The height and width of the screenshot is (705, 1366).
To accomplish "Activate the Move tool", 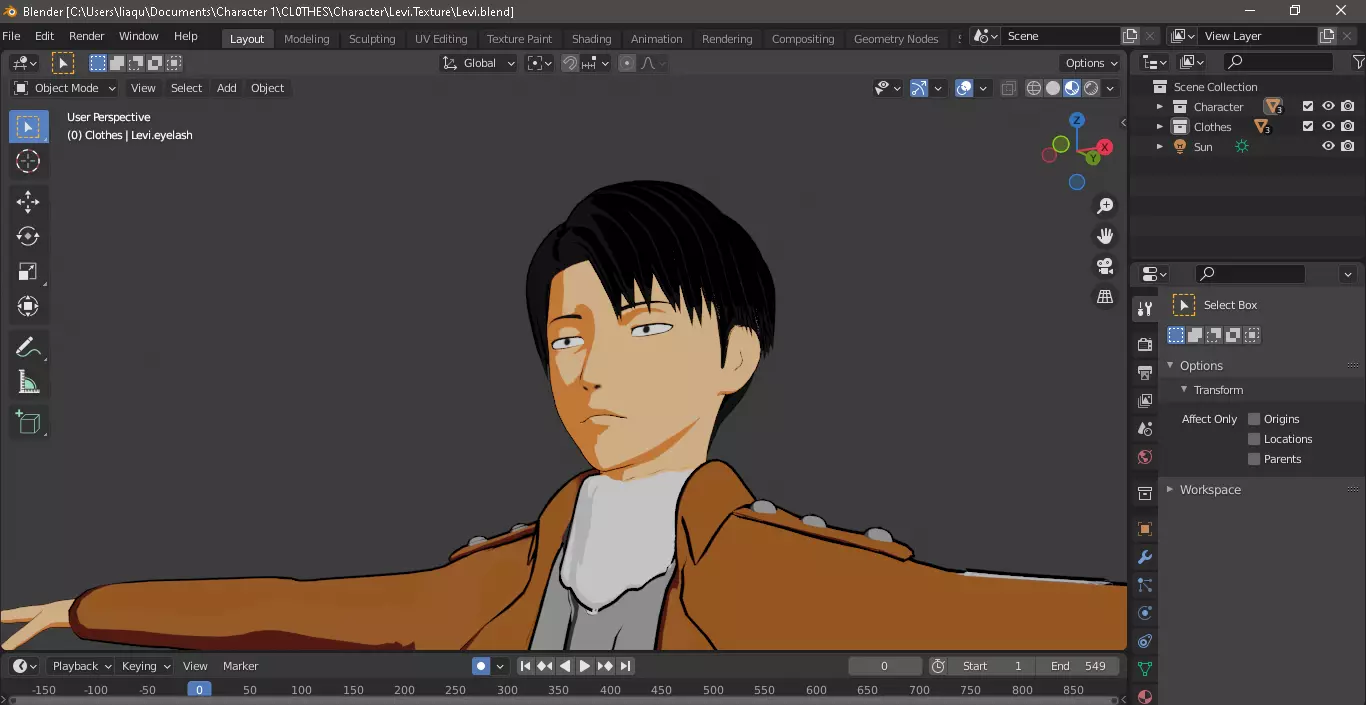I will [28, 202].
